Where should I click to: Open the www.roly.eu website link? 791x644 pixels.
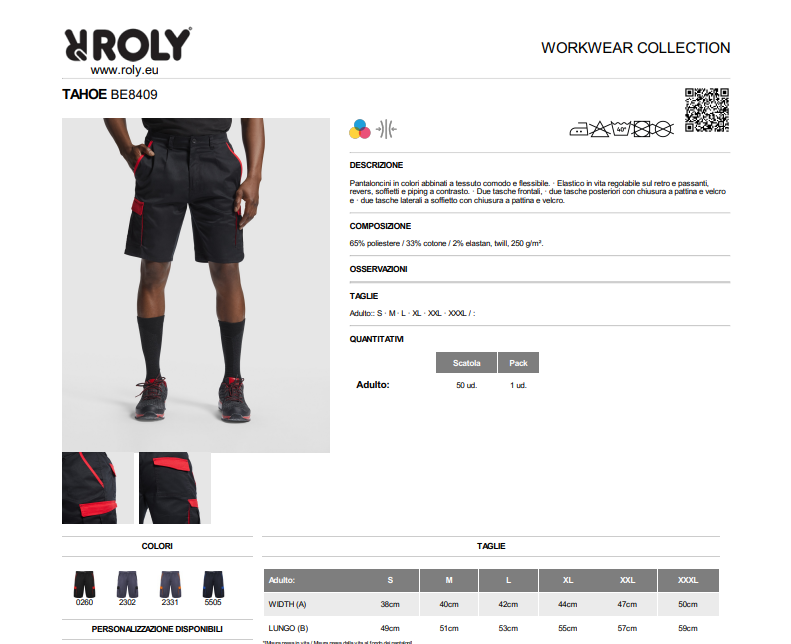(x=125, y=70)
